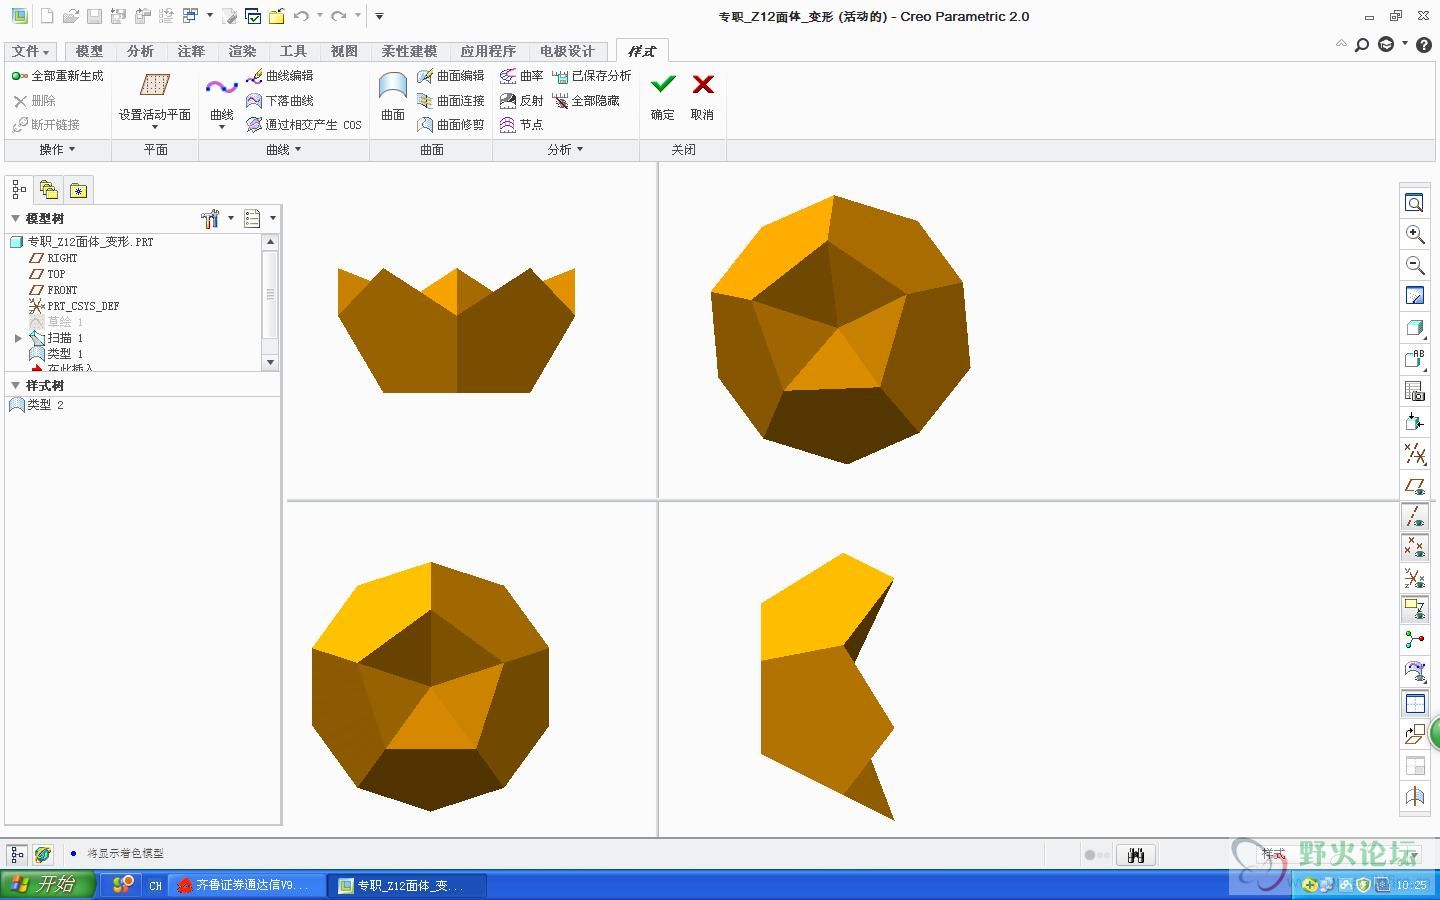
Task: Click the large 曲面 (surface) tool
Action: coord(393,96)
